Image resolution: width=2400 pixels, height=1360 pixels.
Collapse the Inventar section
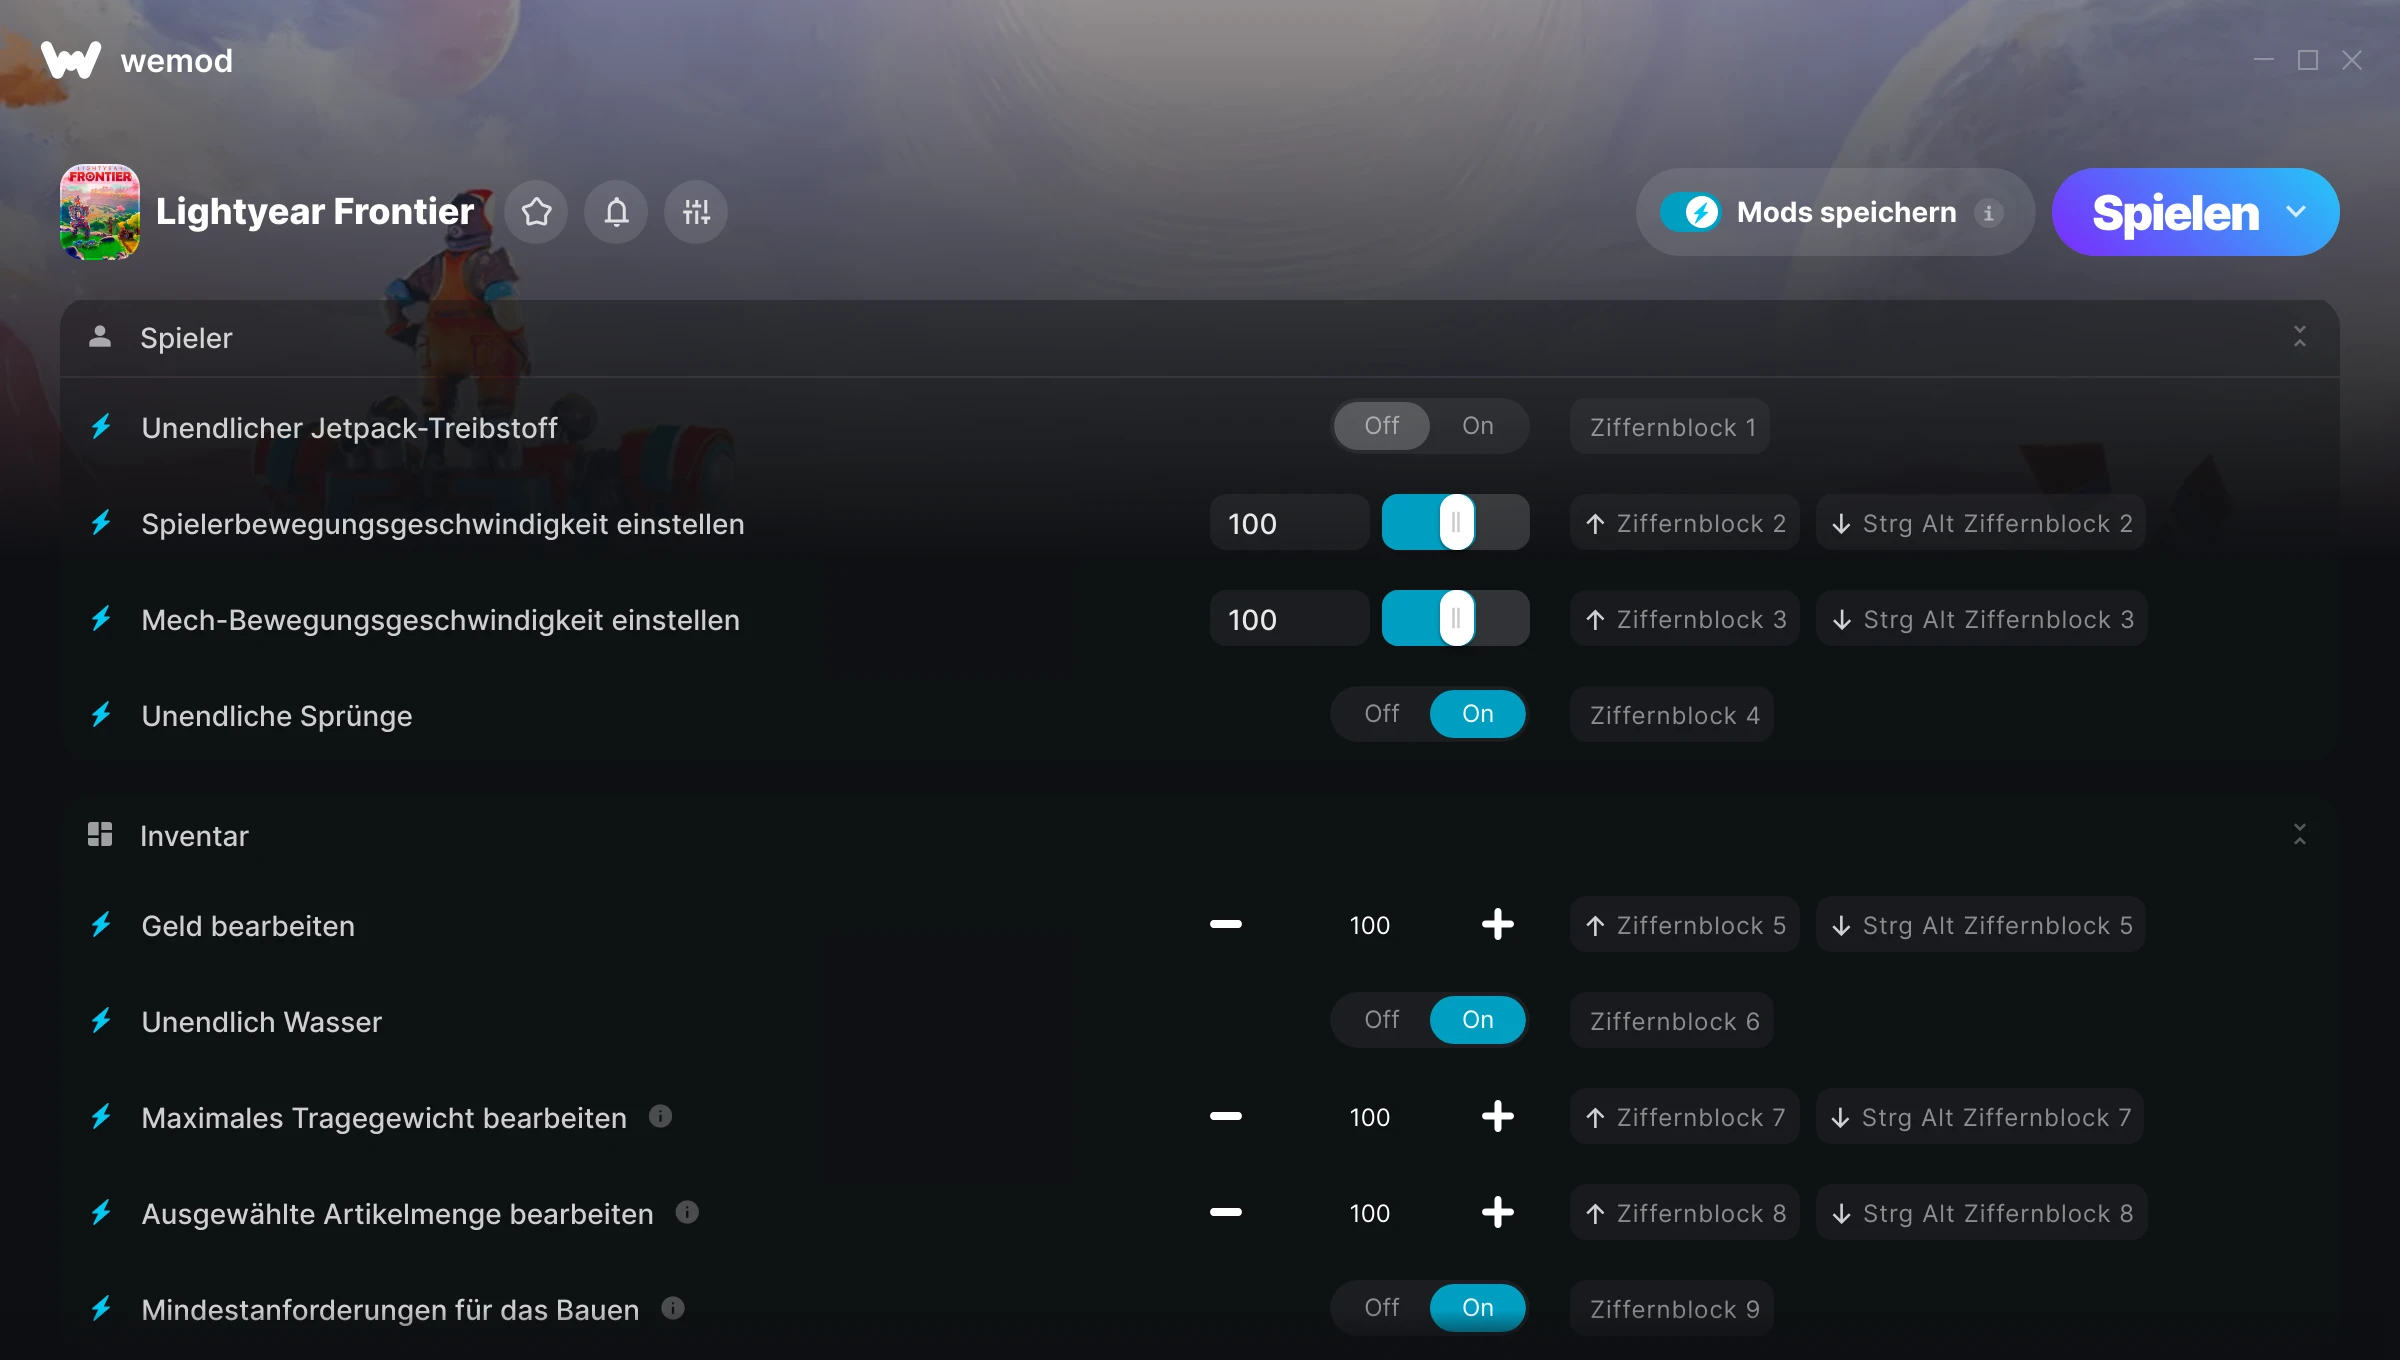(x=2299, y=835)
